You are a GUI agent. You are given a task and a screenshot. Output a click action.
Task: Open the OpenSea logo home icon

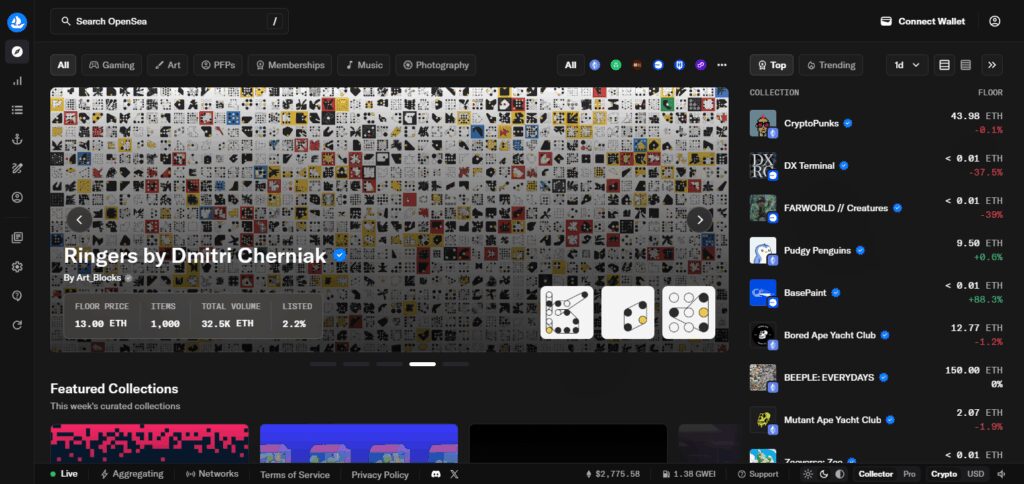(17, 22)
